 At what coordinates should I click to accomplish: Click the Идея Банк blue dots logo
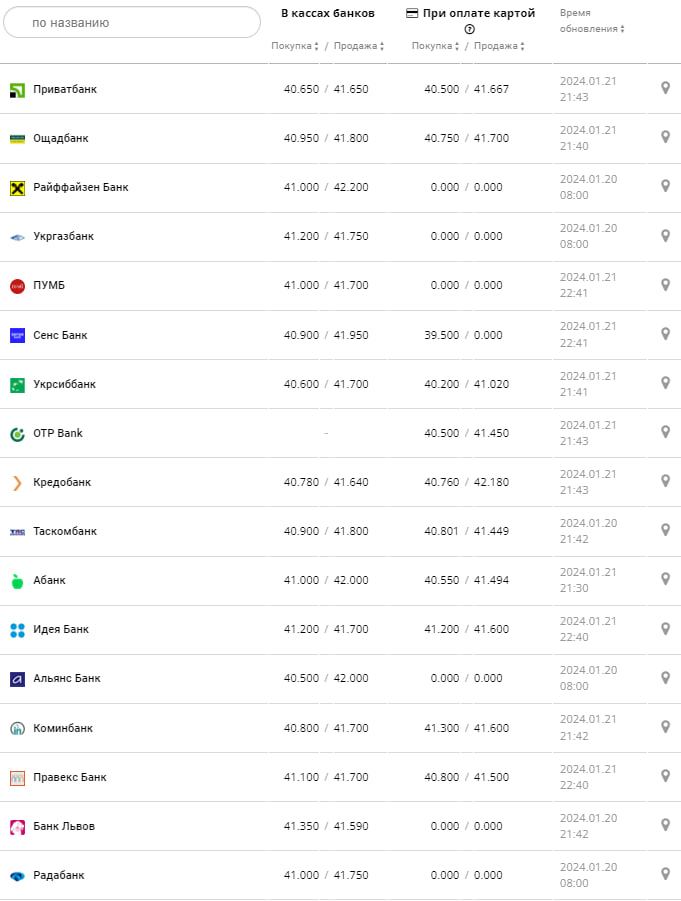[17, 629]
